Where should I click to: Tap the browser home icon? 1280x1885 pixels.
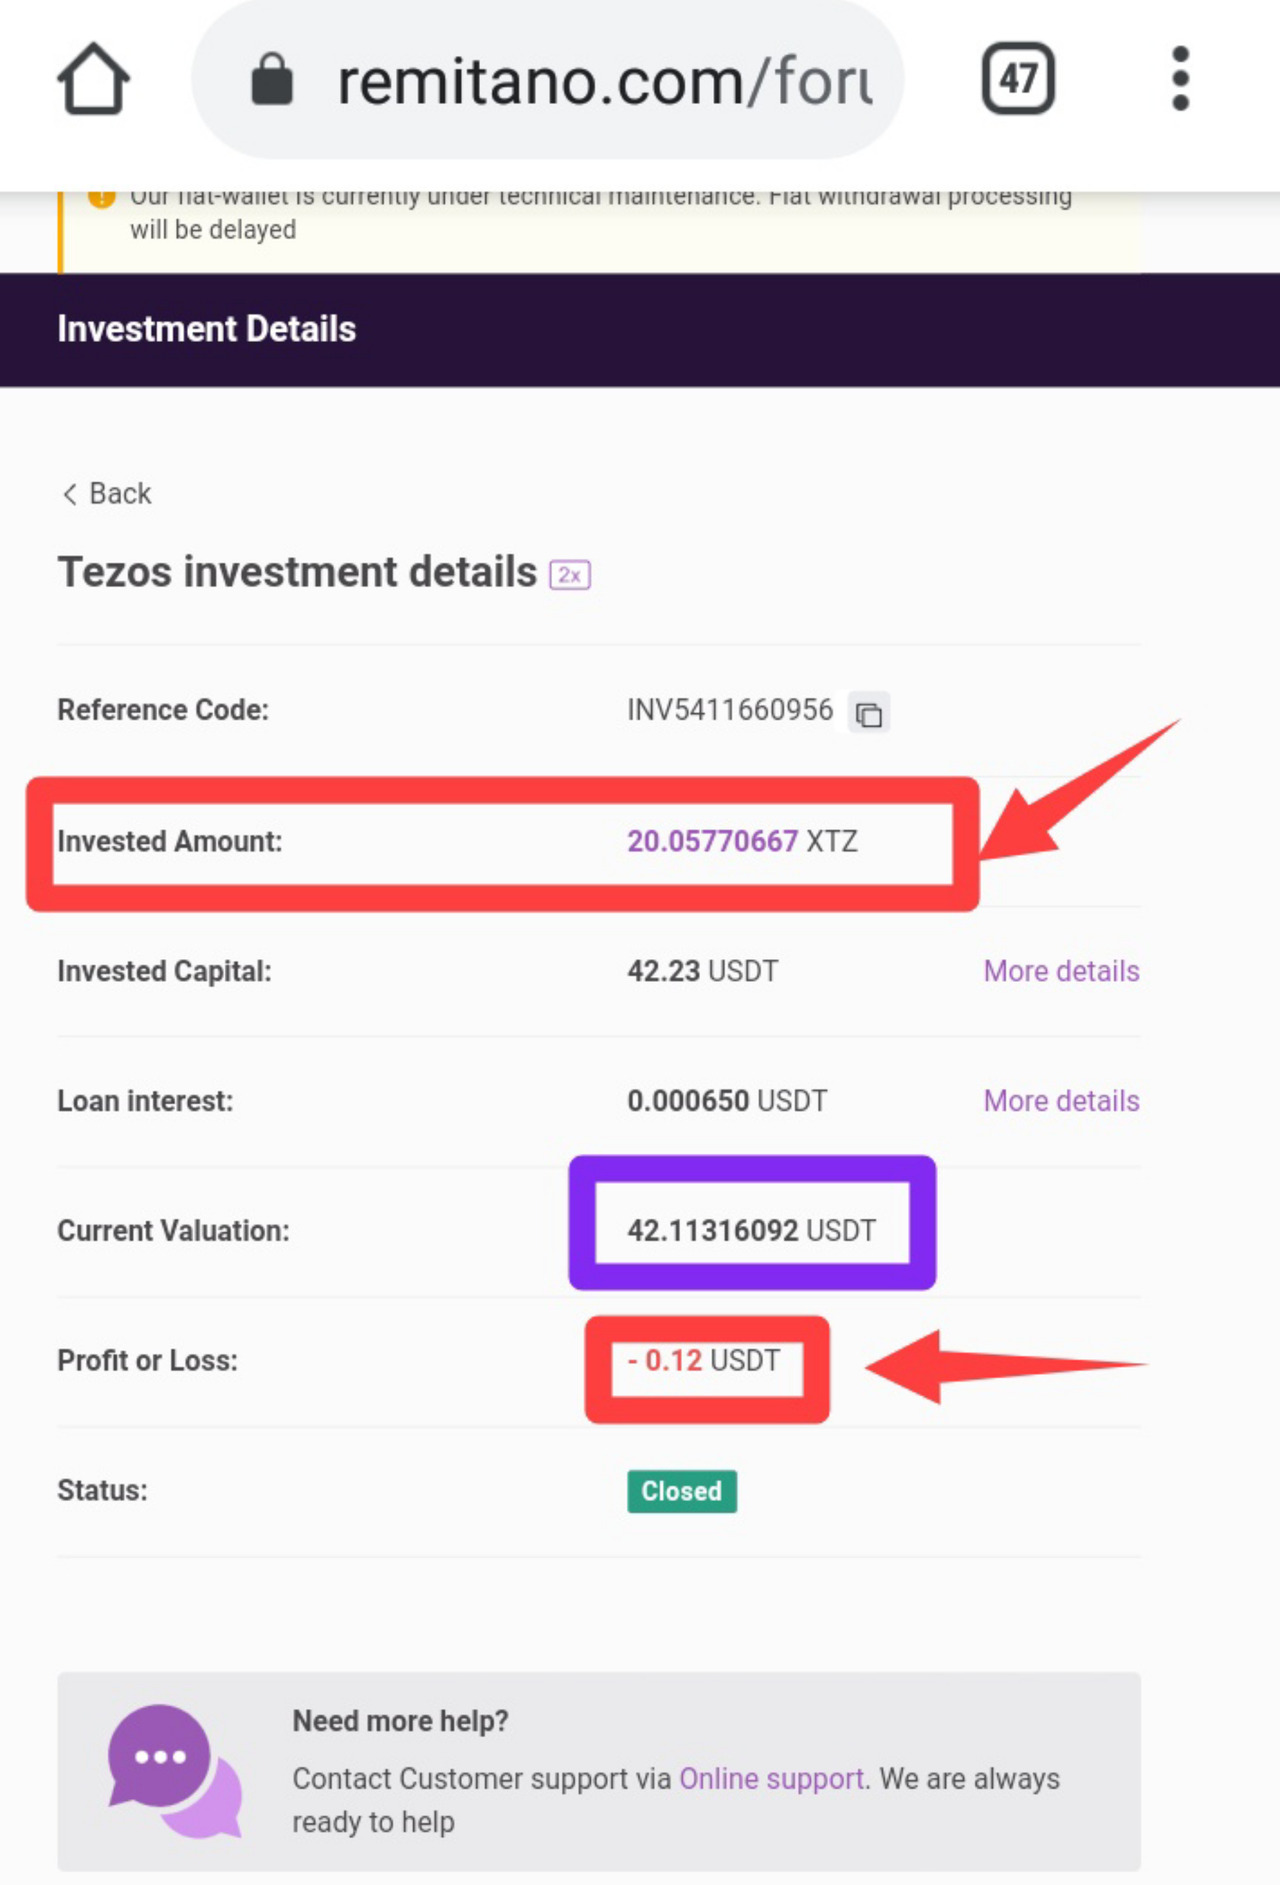[93, 79]
